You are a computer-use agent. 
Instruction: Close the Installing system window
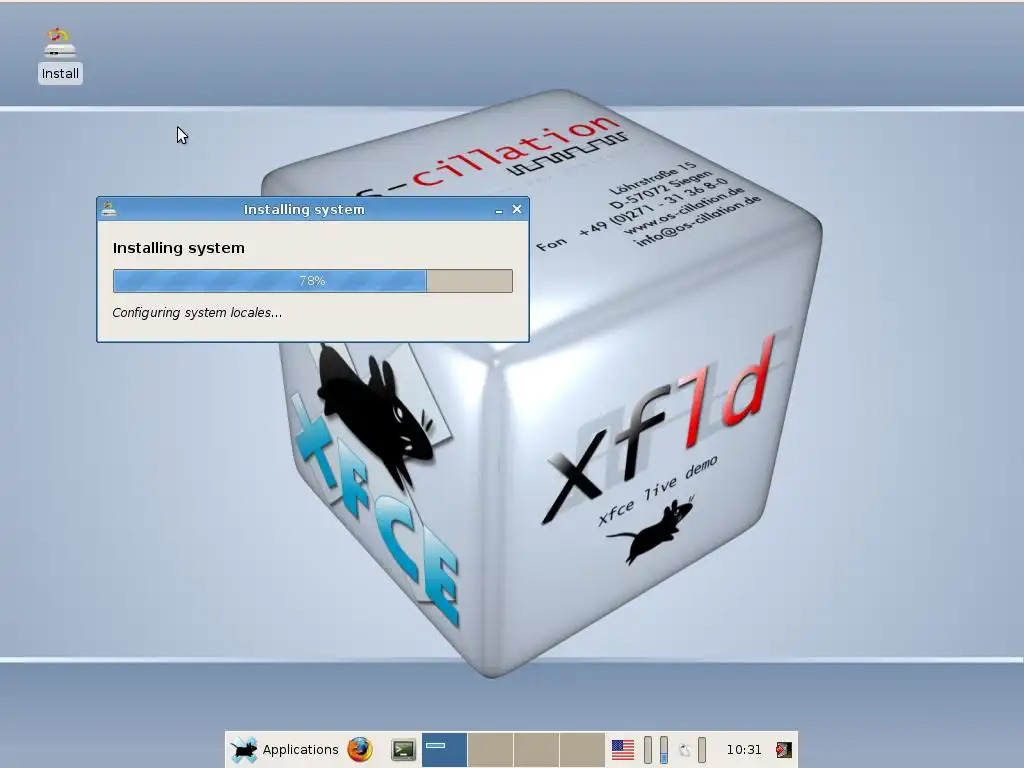[x=517, y=210]
